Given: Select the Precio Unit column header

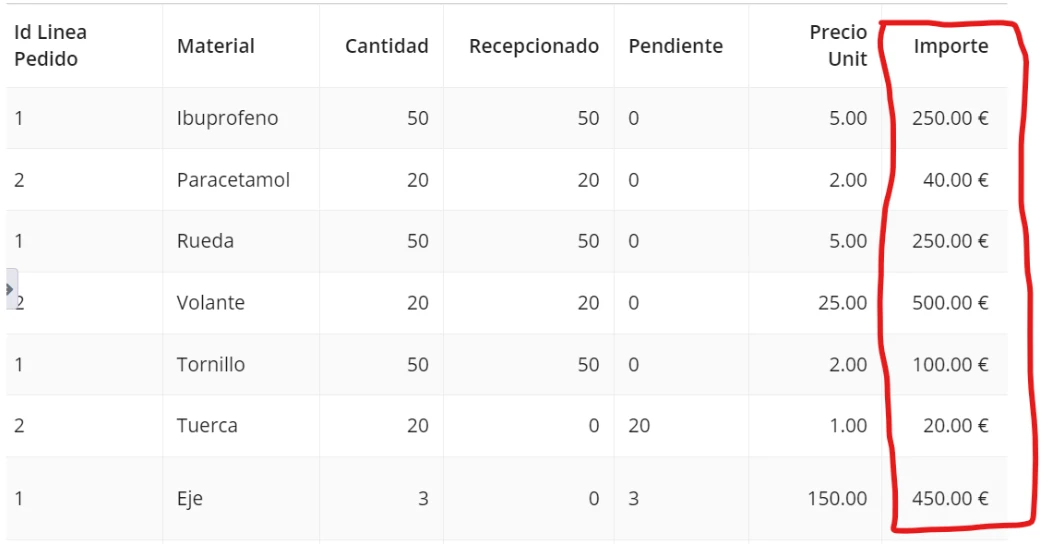Looking at the screenshot, I should 838,46.
